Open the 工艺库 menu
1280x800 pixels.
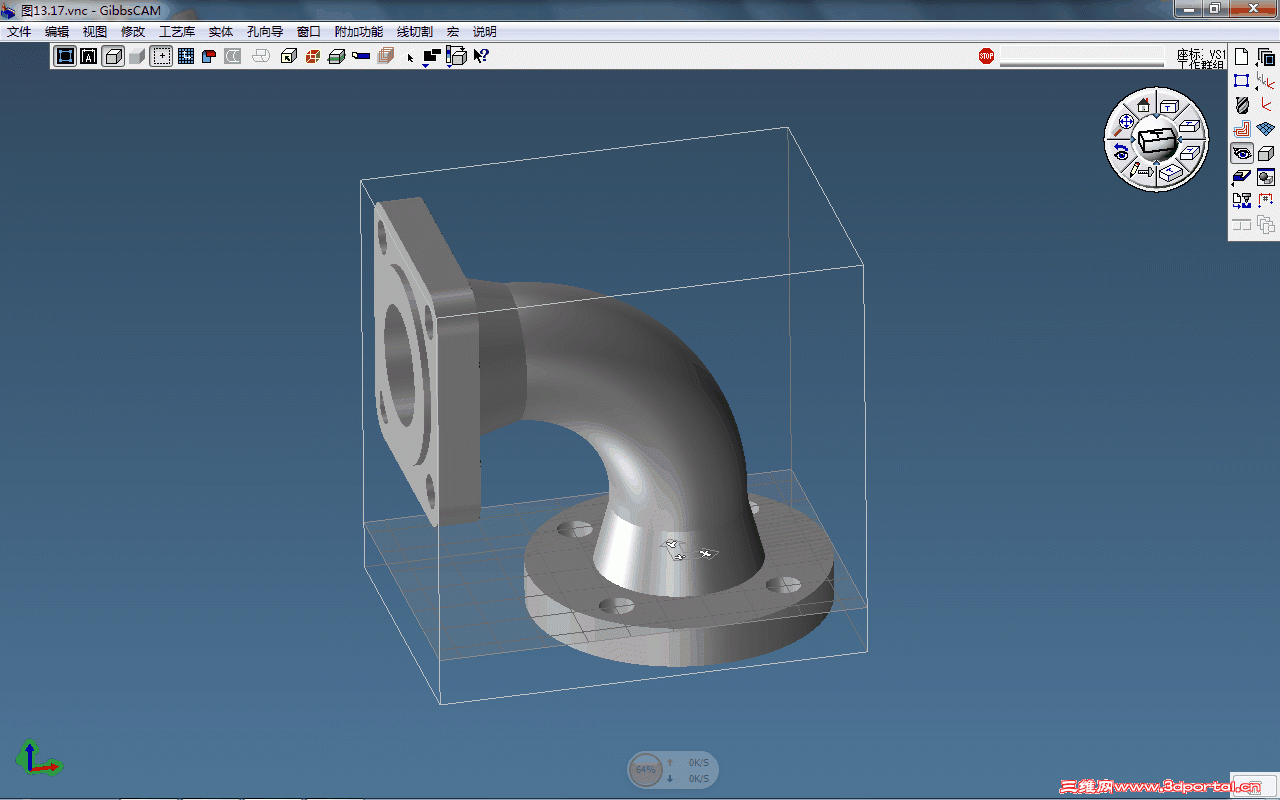pos(177,32)
